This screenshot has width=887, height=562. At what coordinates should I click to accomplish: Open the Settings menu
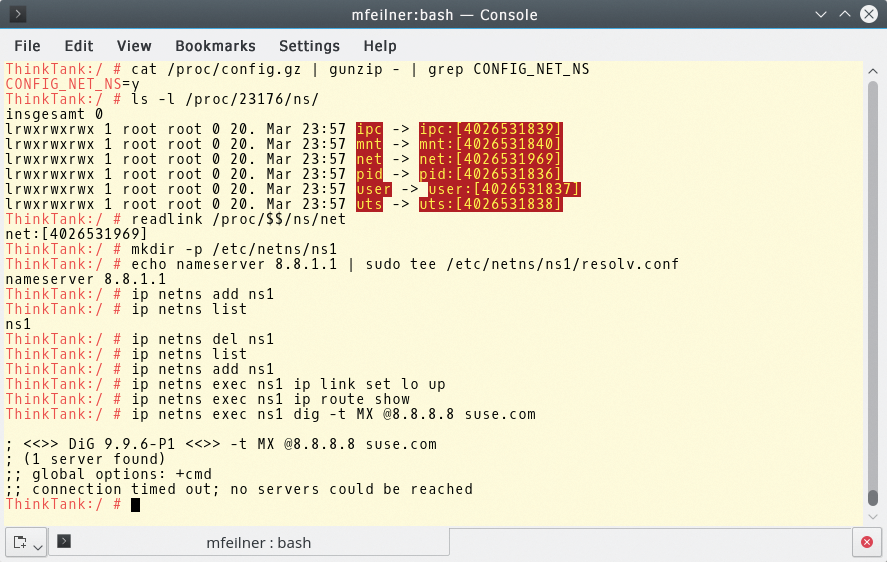[309, 46]
